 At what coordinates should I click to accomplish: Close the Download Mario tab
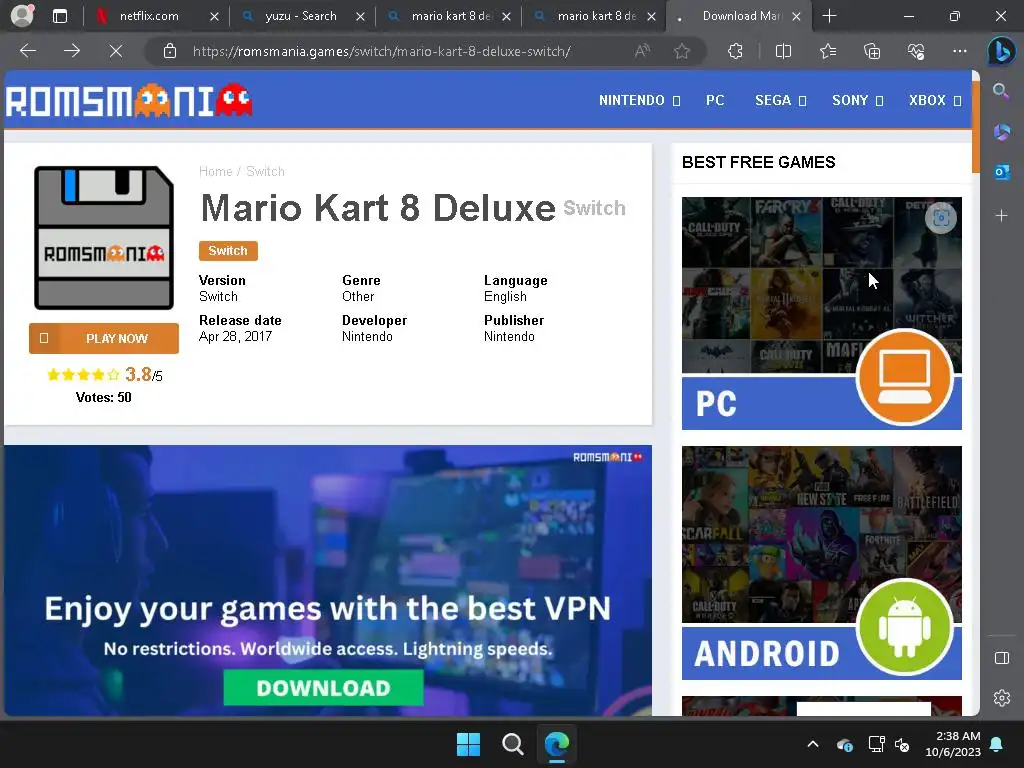tap(796, 17)
